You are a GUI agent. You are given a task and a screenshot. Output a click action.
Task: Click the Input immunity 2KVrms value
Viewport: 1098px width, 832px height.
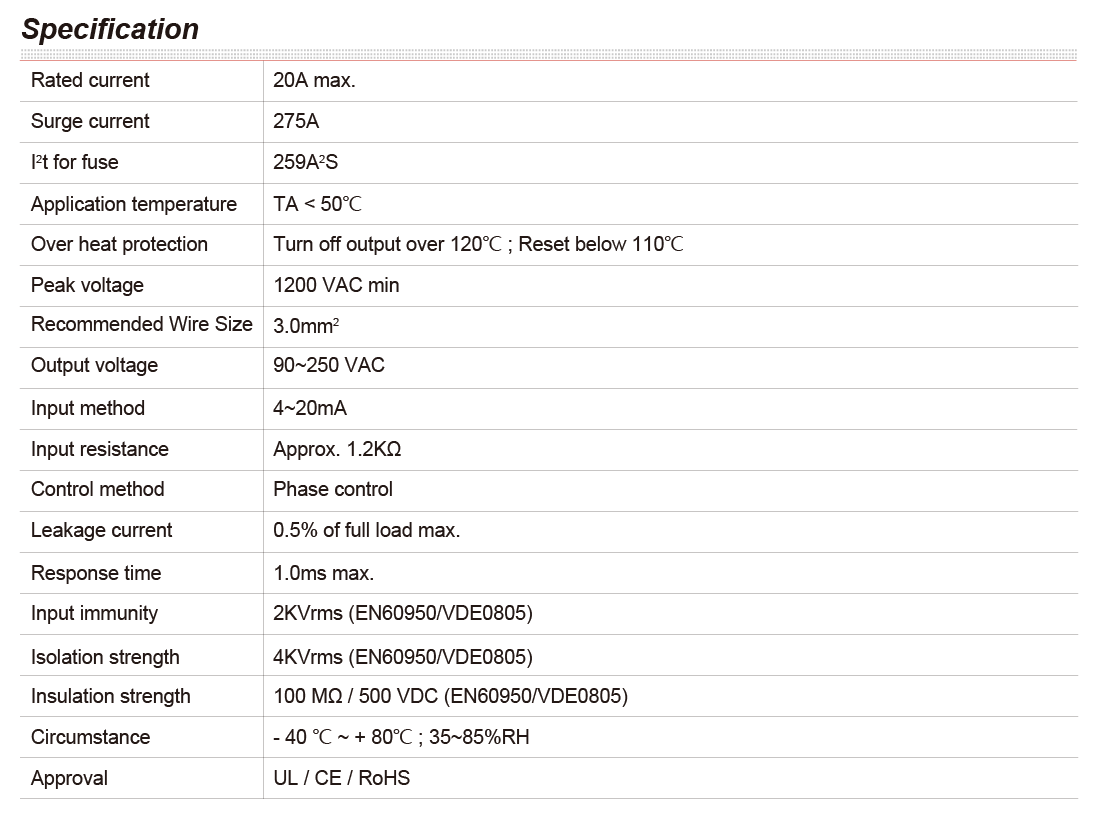(402, 613)
